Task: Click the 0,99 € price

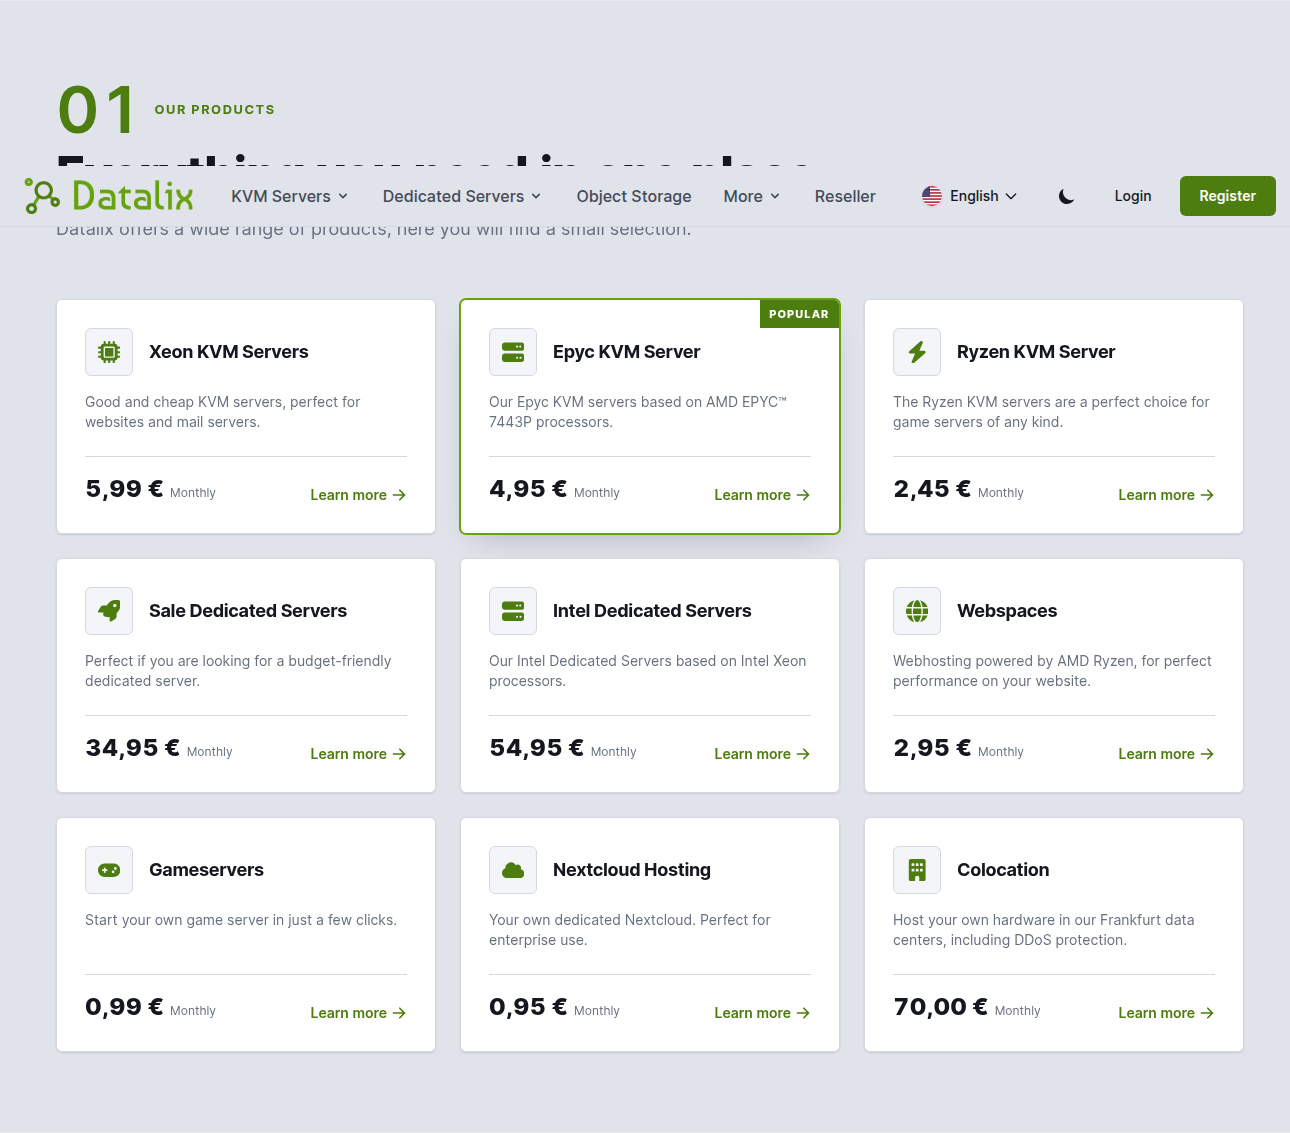Action: coord(124,1007)
